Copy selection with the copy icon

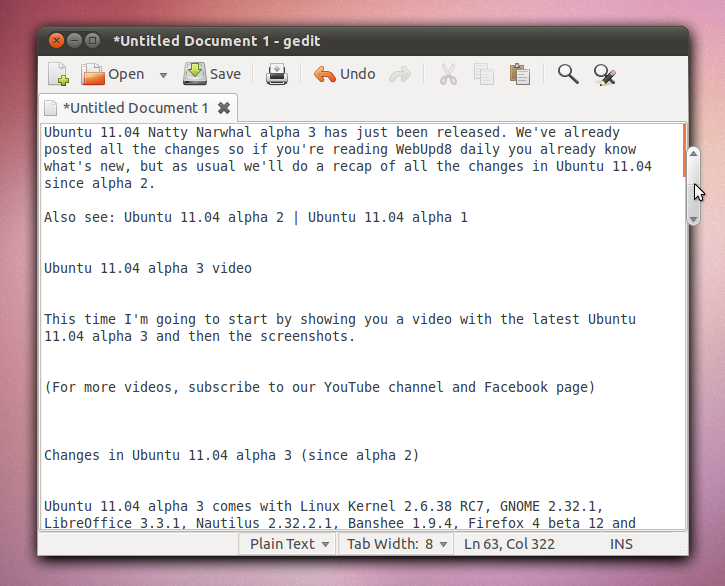[x=484, y=74]
